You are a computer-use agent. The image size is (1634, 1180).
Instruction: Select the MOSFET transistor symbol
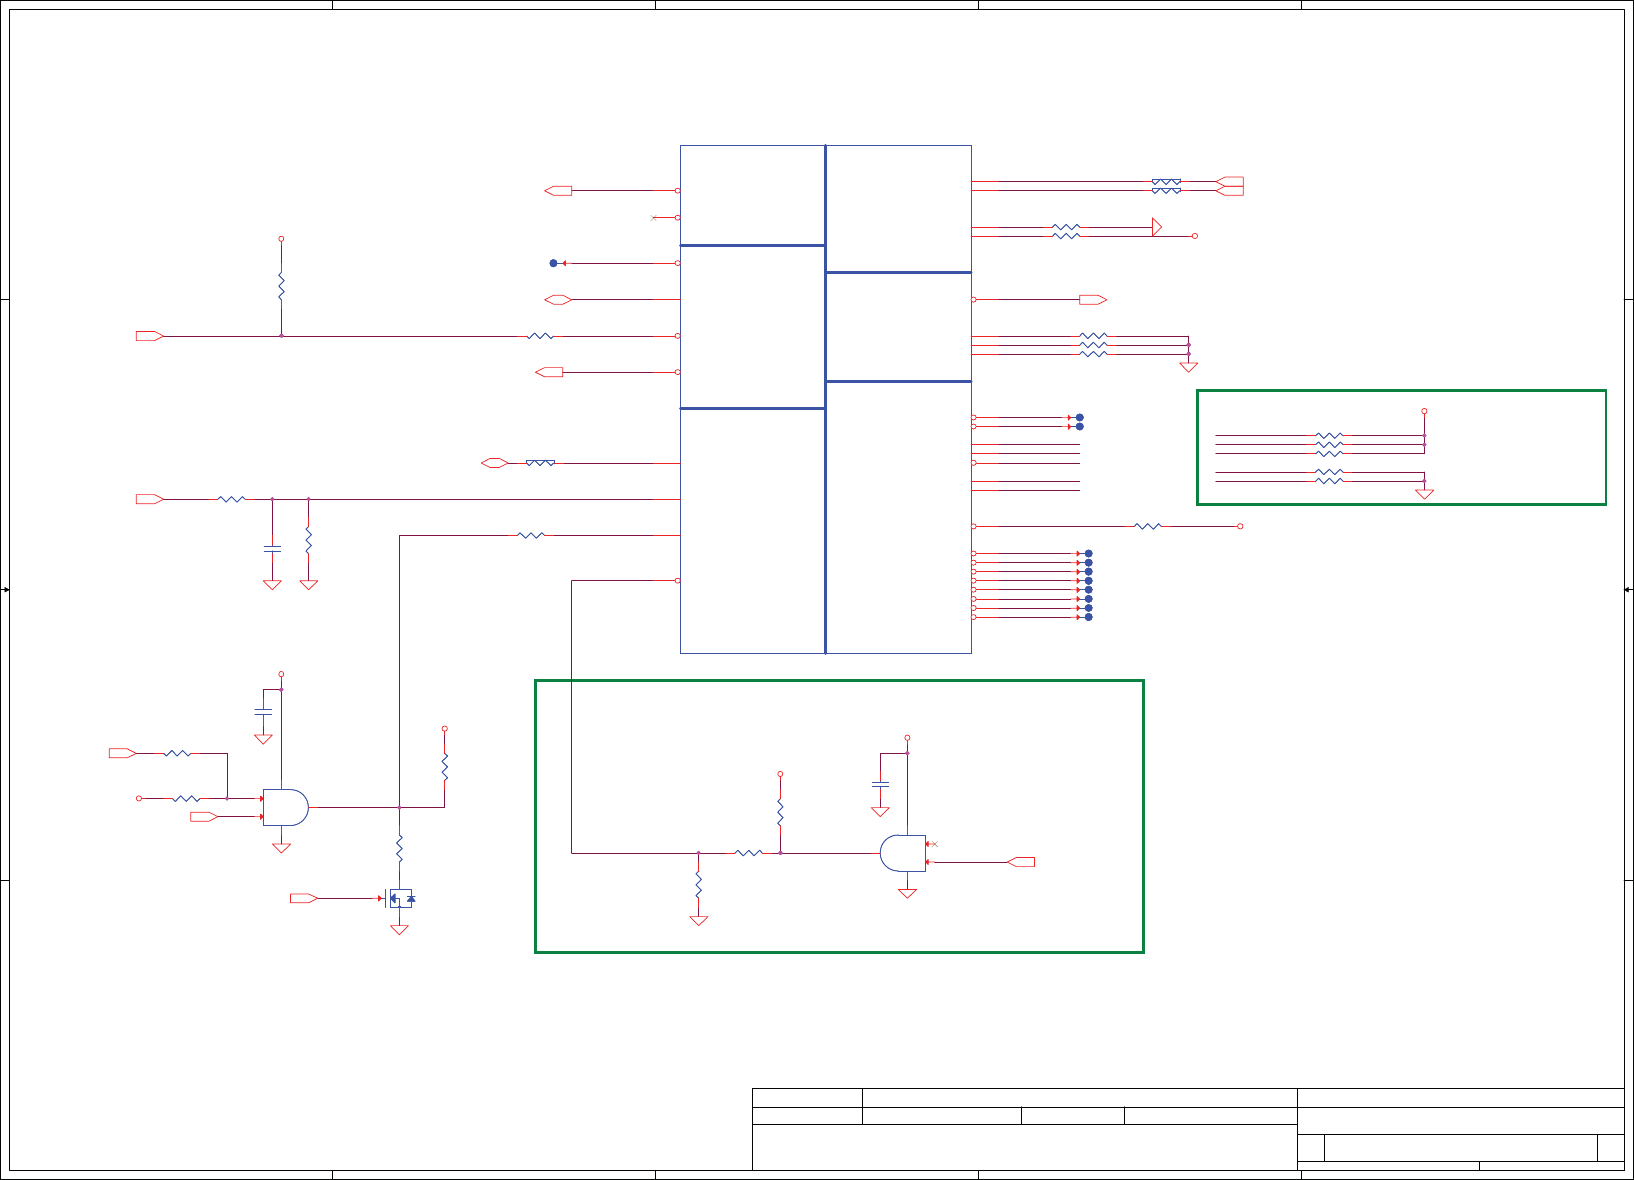(x=399, y=898)
